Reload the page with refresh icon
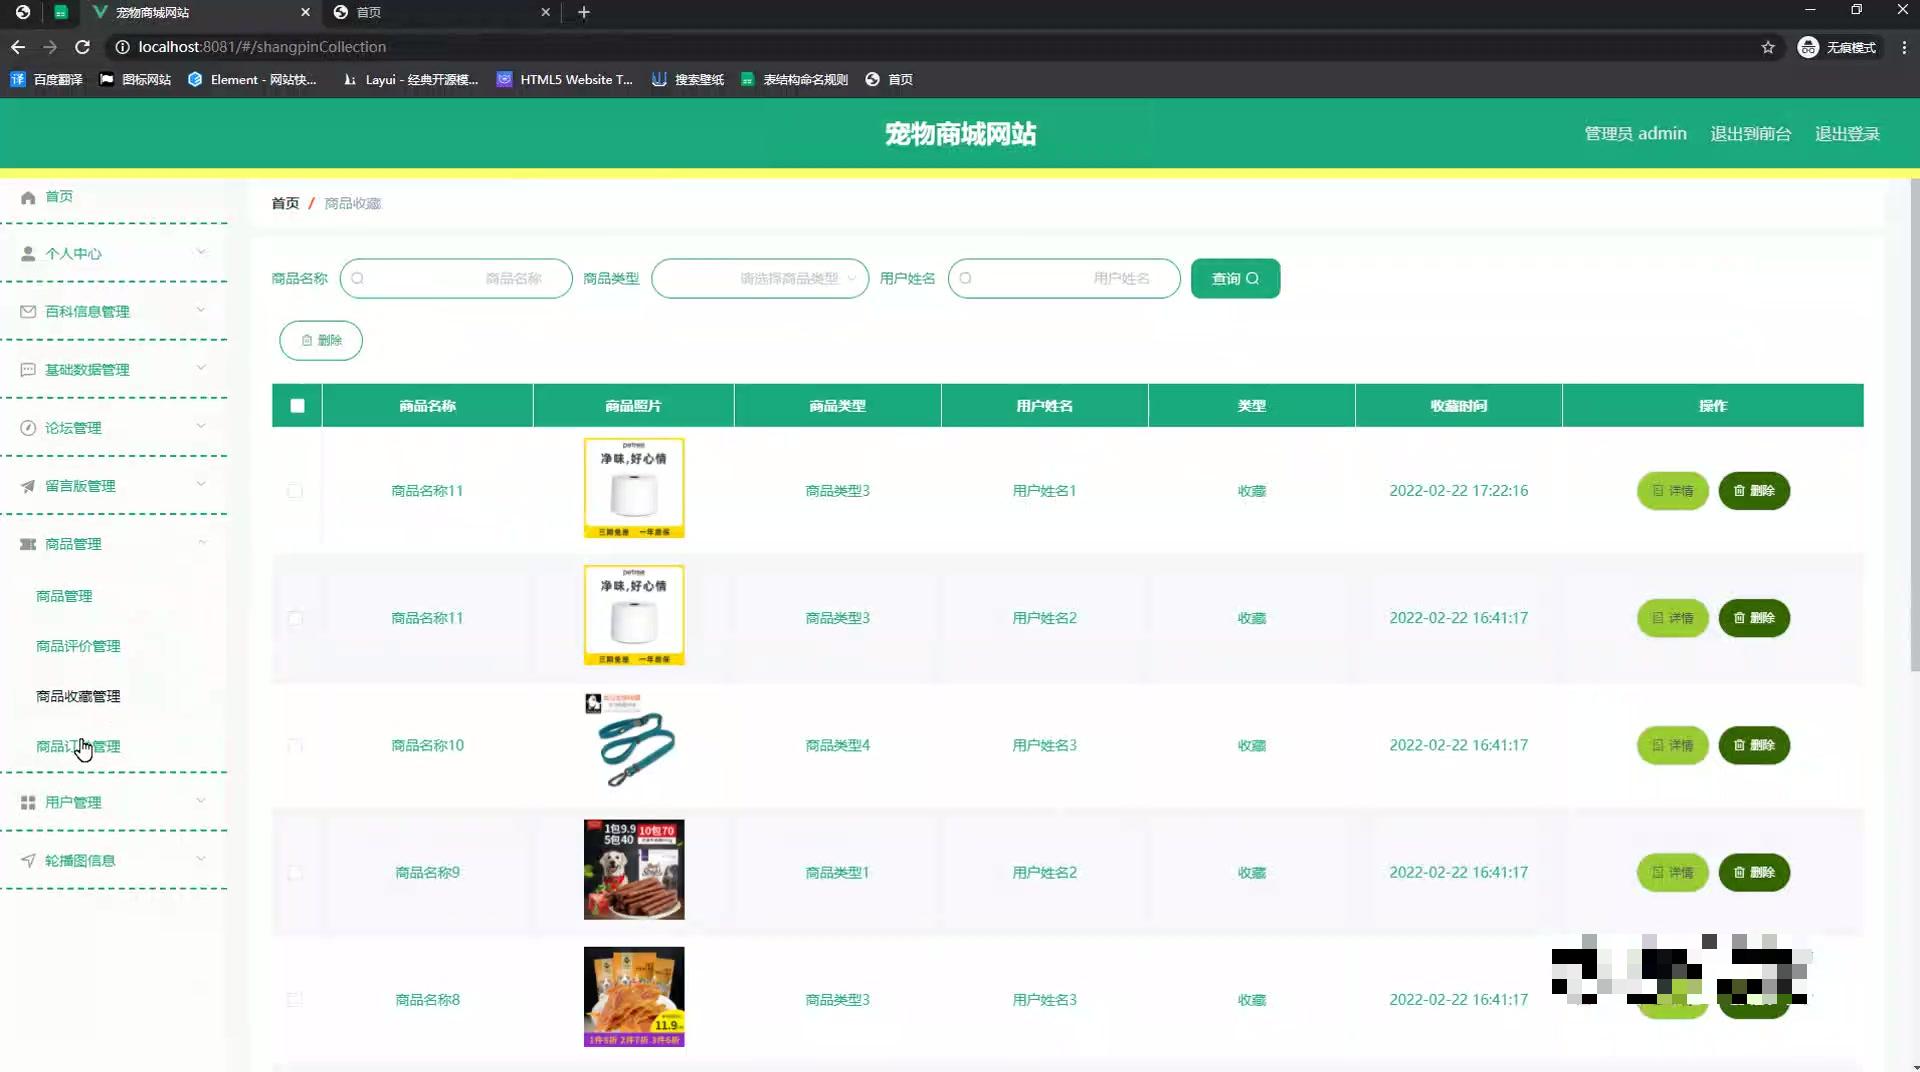Screen dimensions: 1920x1072 tap(83, 47)
